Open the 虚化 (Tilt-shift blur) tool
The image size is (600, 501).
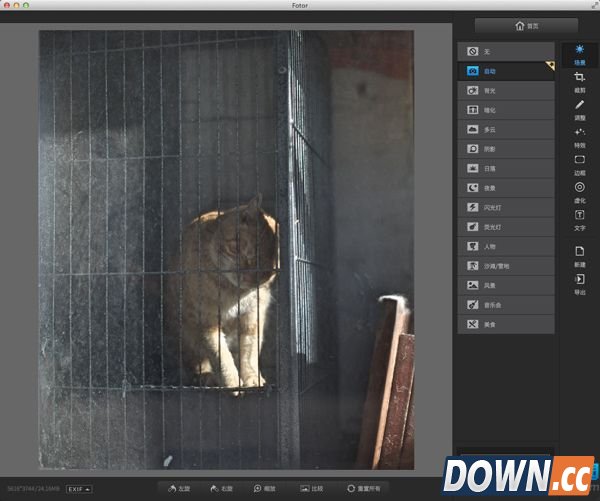tap(580, 191)
